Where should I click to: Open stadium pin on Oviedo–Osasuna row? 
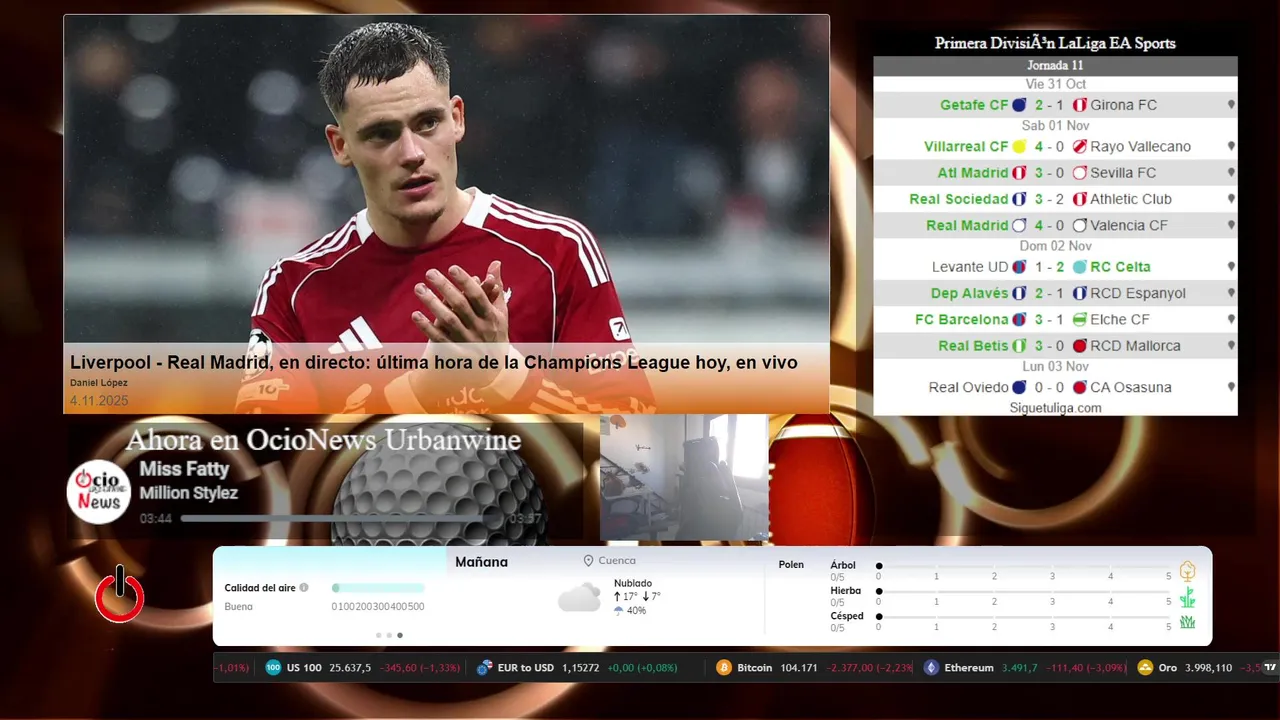click(1231, 387)
